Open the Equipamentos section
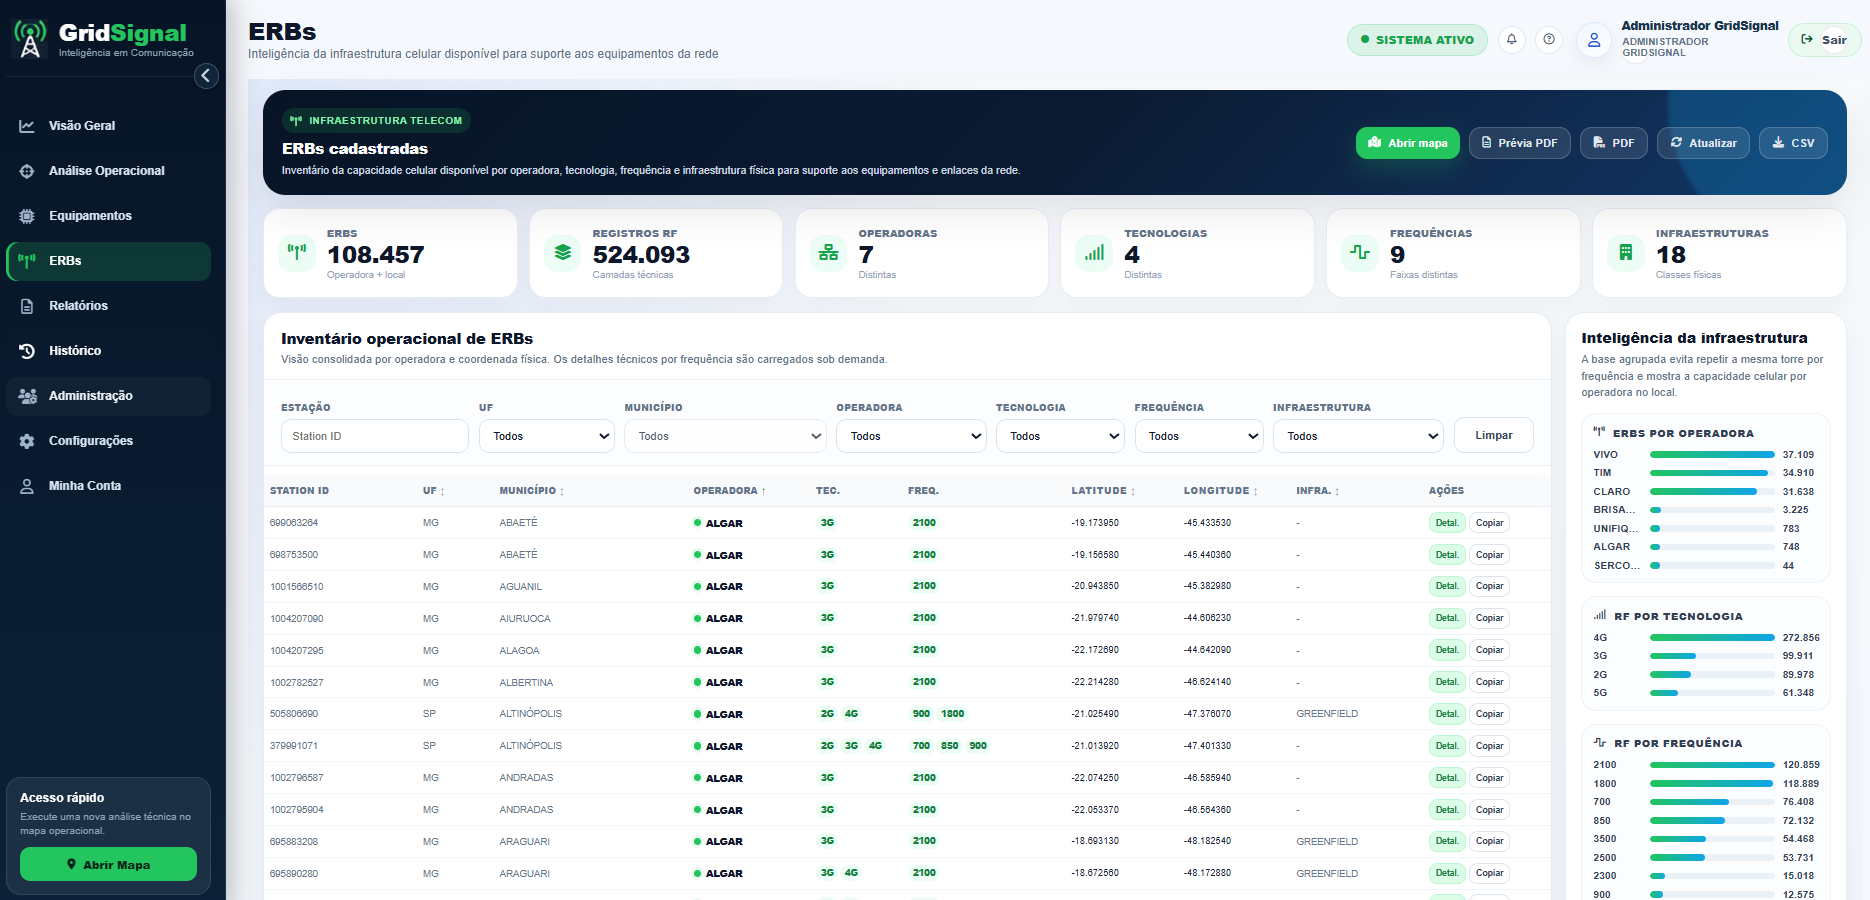 [108, 216]
